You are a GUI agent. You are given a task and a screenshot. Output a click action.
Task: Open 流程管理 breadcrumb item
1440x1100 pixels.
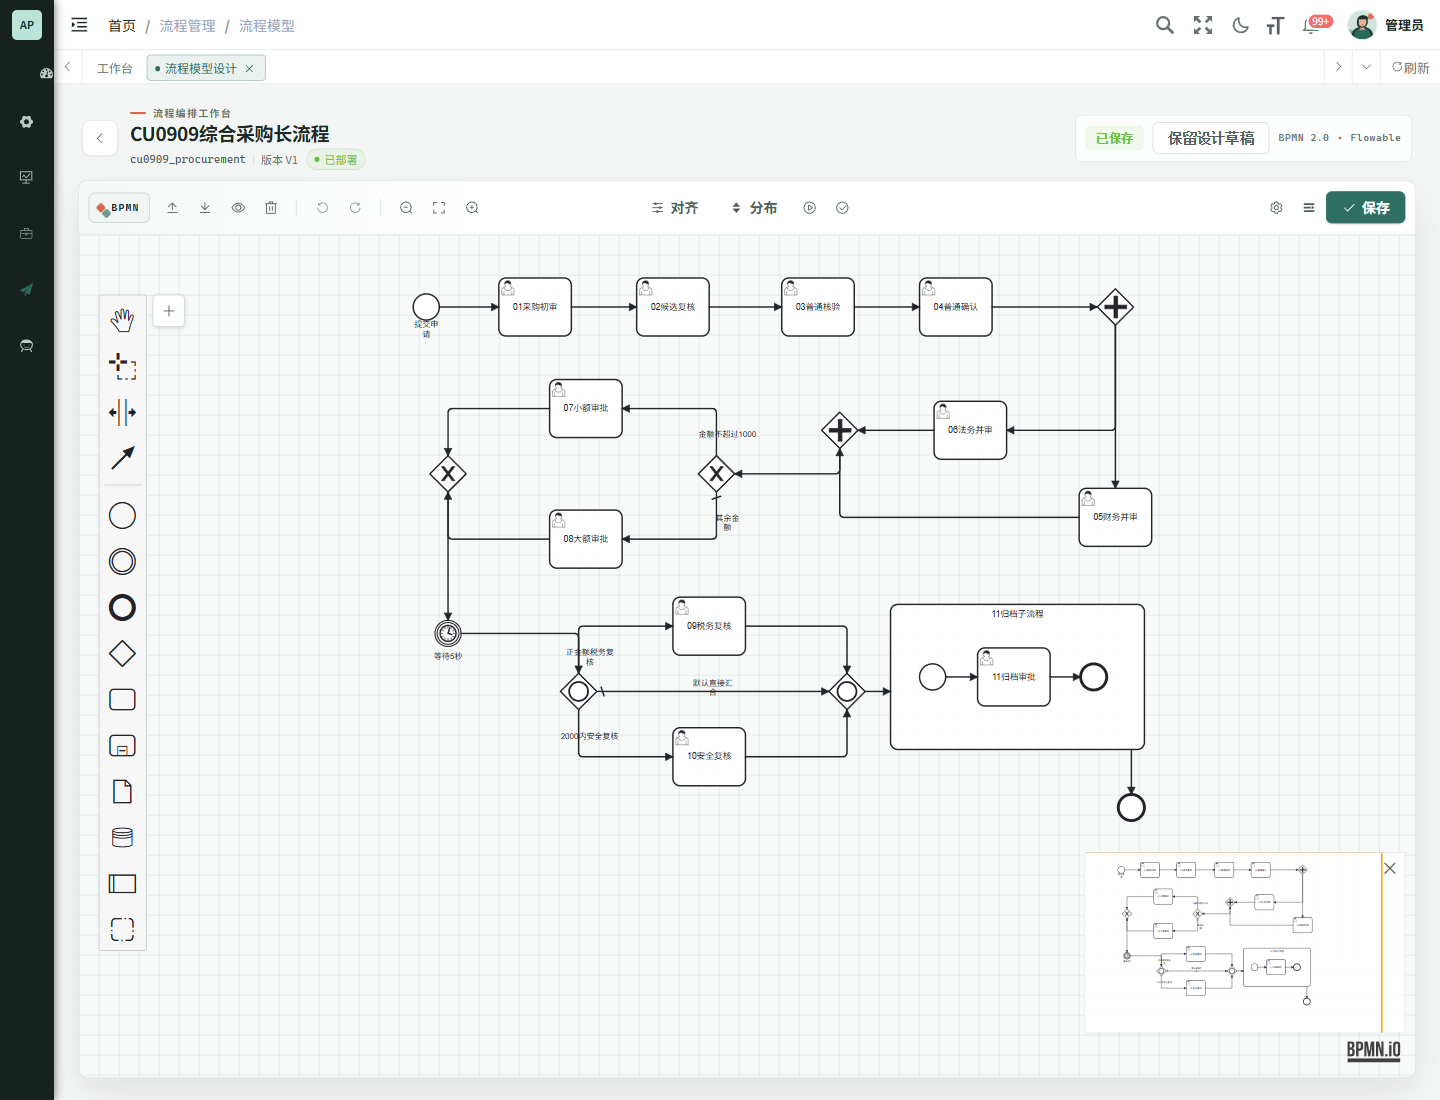tap(187, 26)
